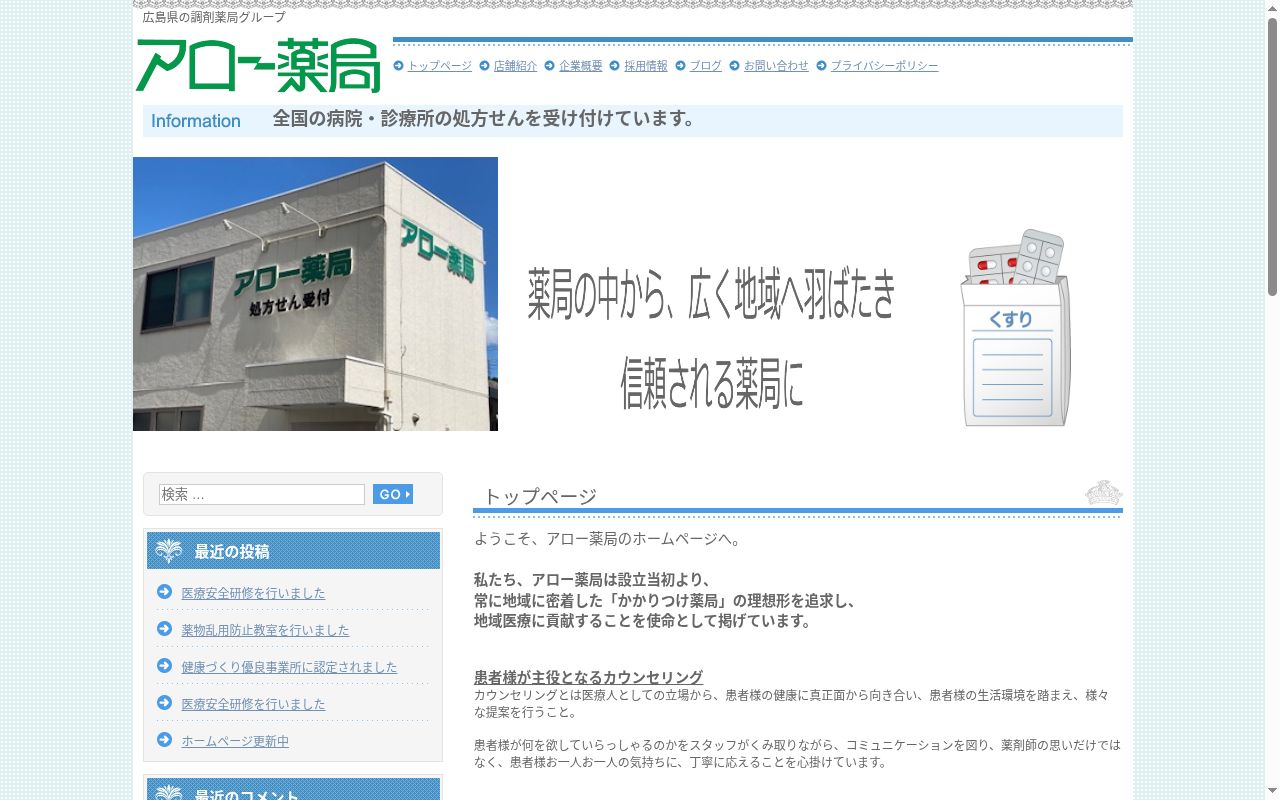Viewport: 1280px width, 800px height.
Task: Click bullet icon beside 薬物乱用防止教室を行いました
Action: [165, 629]
